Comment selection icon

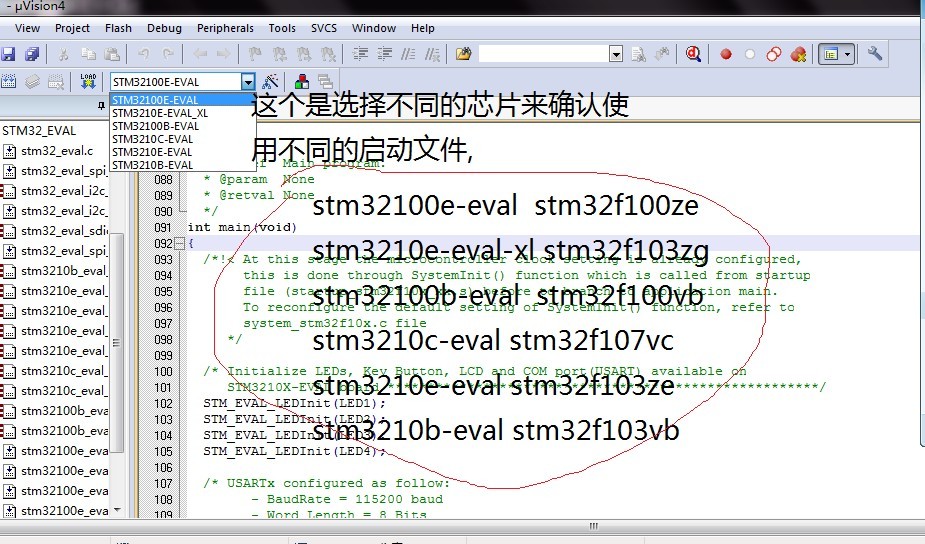(x=408, y=54)
